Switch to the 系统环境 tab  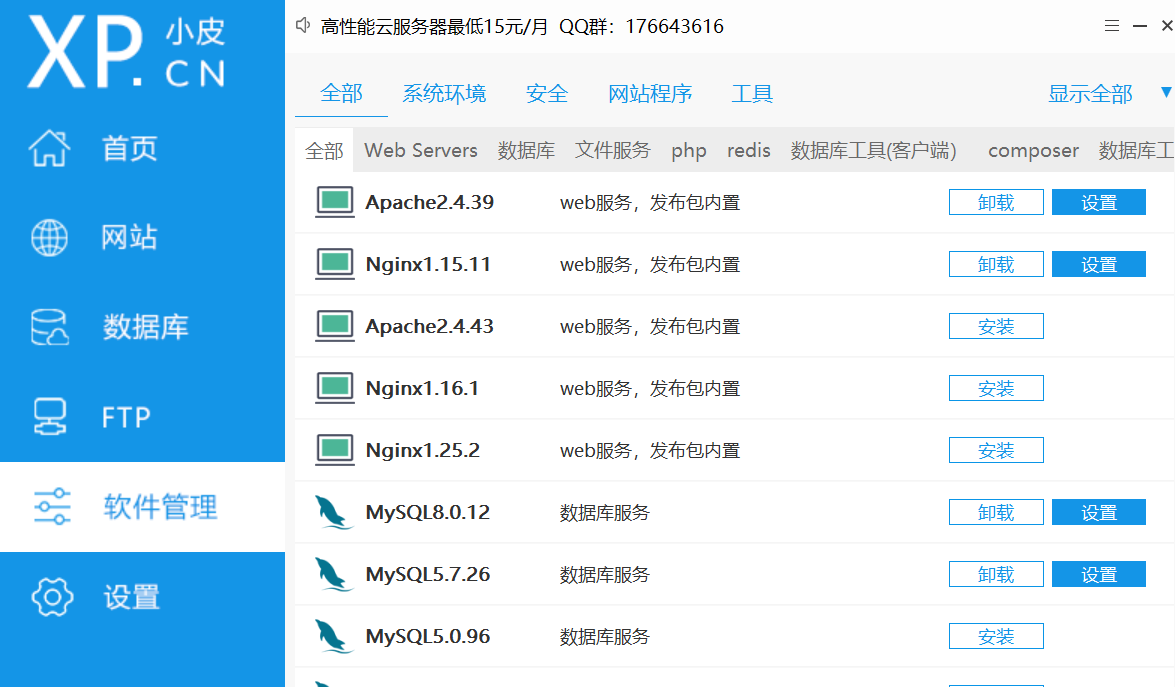click(x=444, y=94)
